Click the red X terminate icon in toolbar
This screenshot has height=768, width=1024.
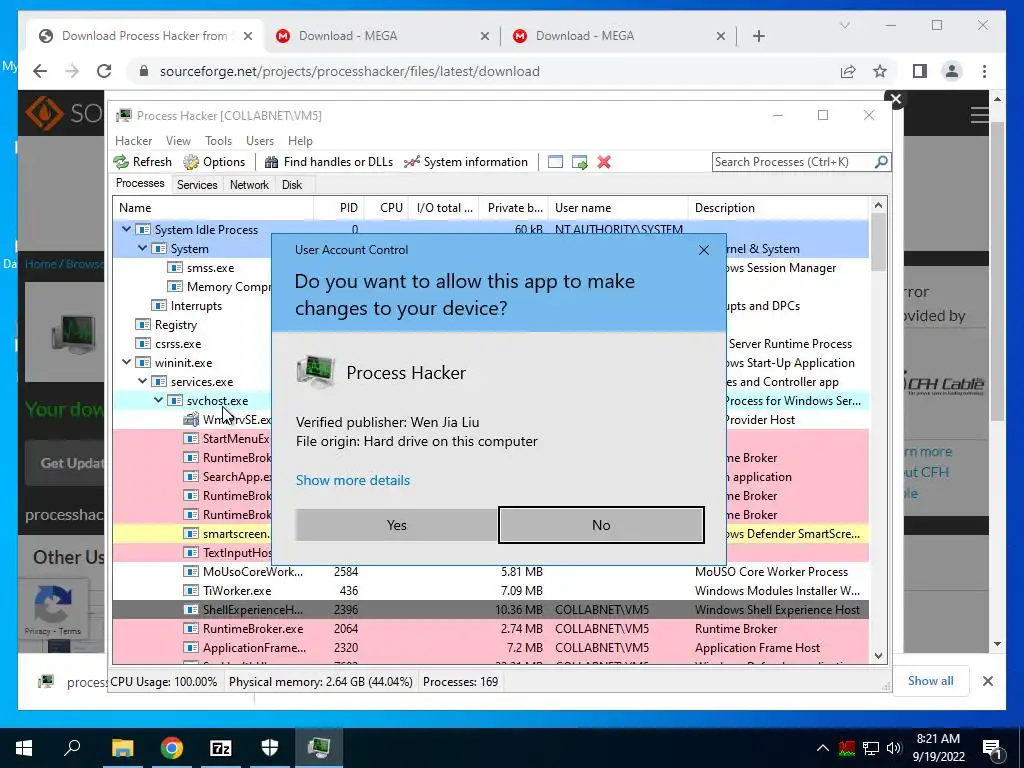click(604, 162)
